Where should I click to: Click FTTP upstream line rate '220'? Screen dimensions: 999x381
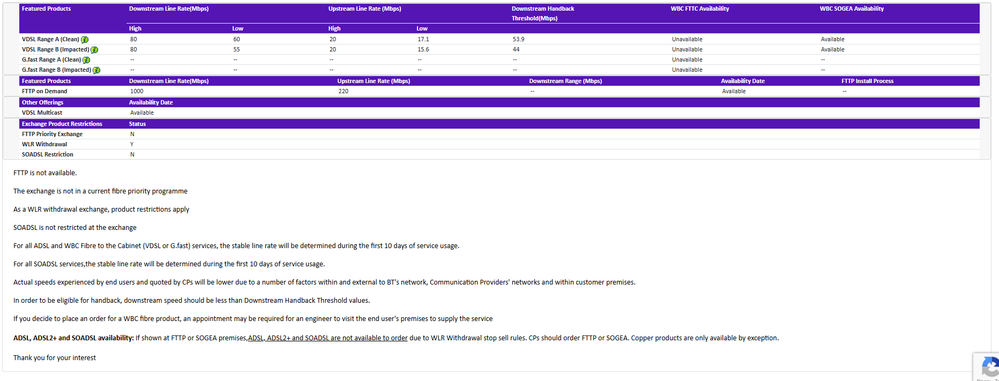(343, 91)
